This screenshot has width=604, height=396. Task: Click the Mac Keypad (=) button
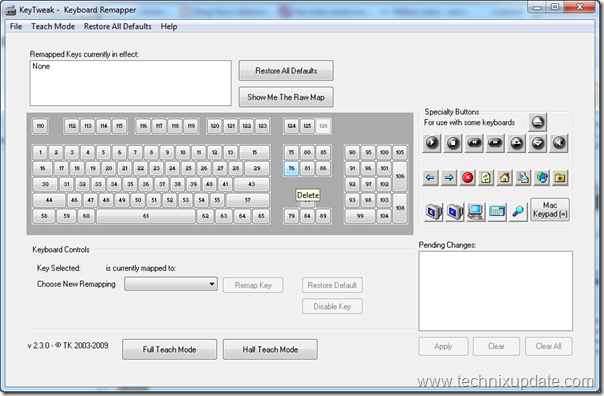click(x=550, y=210)
